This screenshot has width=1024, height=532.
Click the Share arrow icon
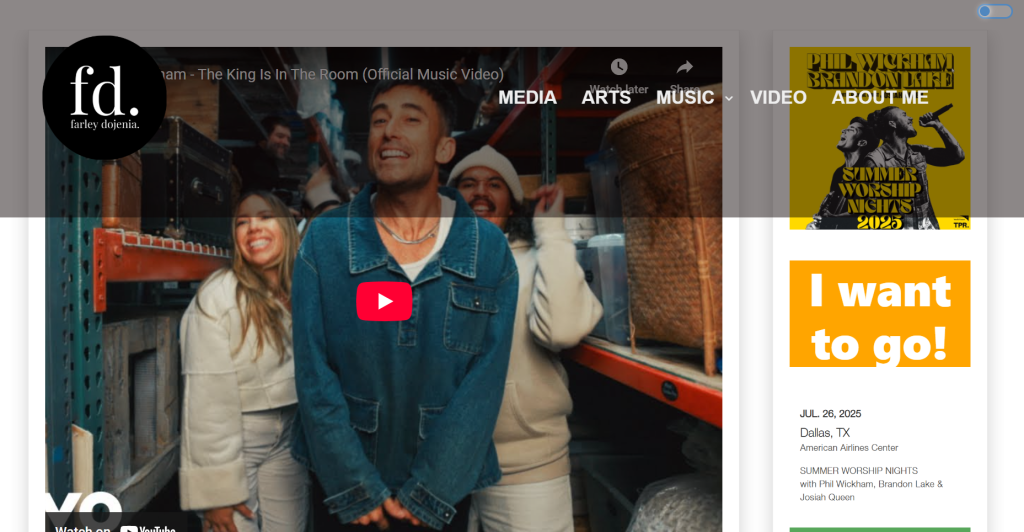point(684,67)
